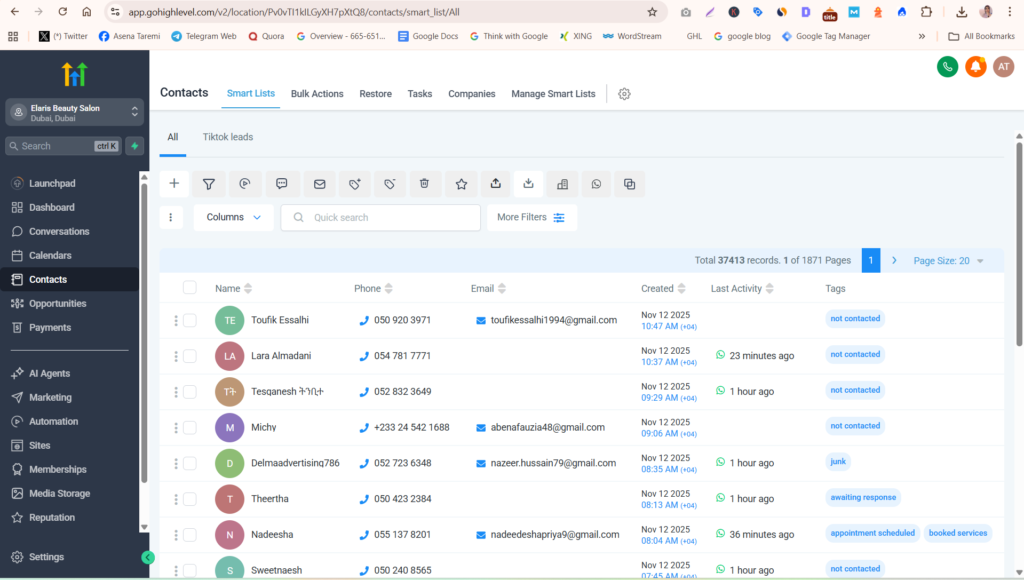Go to next page with arrow
The height and width of the screenshot is (580, 1024).
[x=894, y=261]
